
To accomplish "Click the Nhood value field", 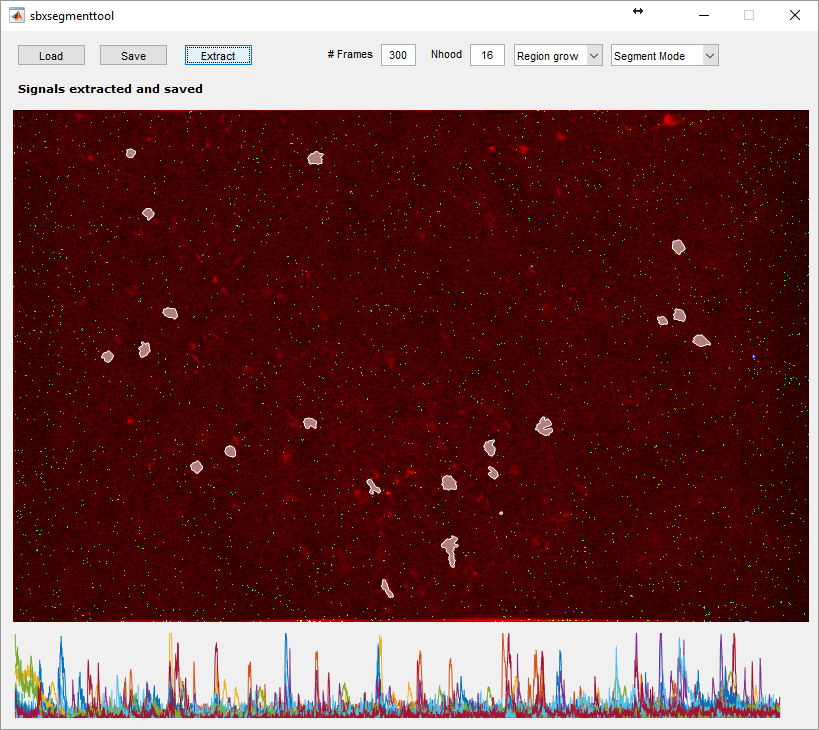I will (487, 56).
